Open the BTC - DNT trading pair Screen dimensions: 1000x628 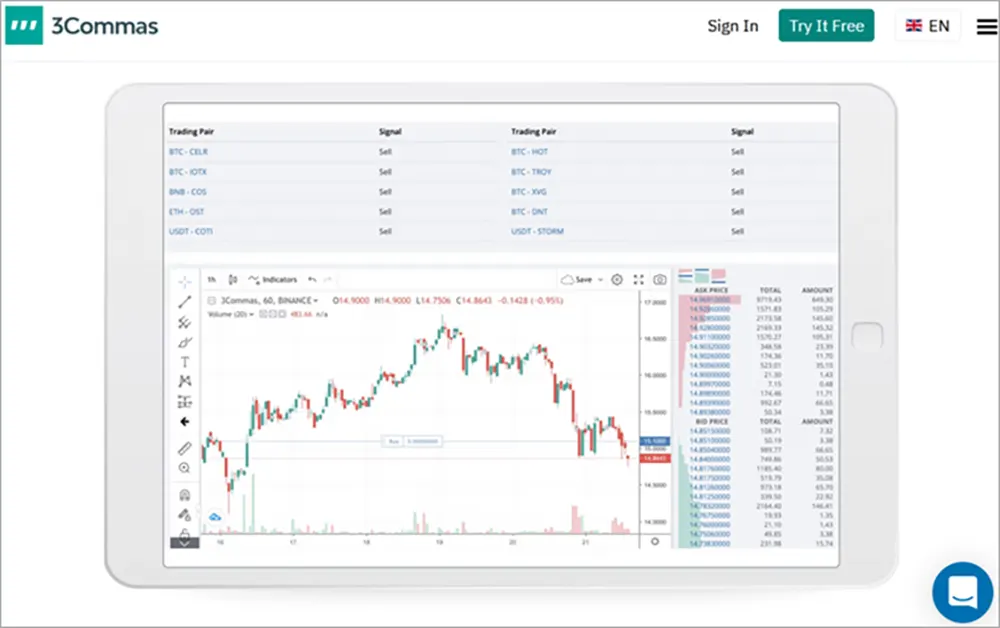pos(529,211)
